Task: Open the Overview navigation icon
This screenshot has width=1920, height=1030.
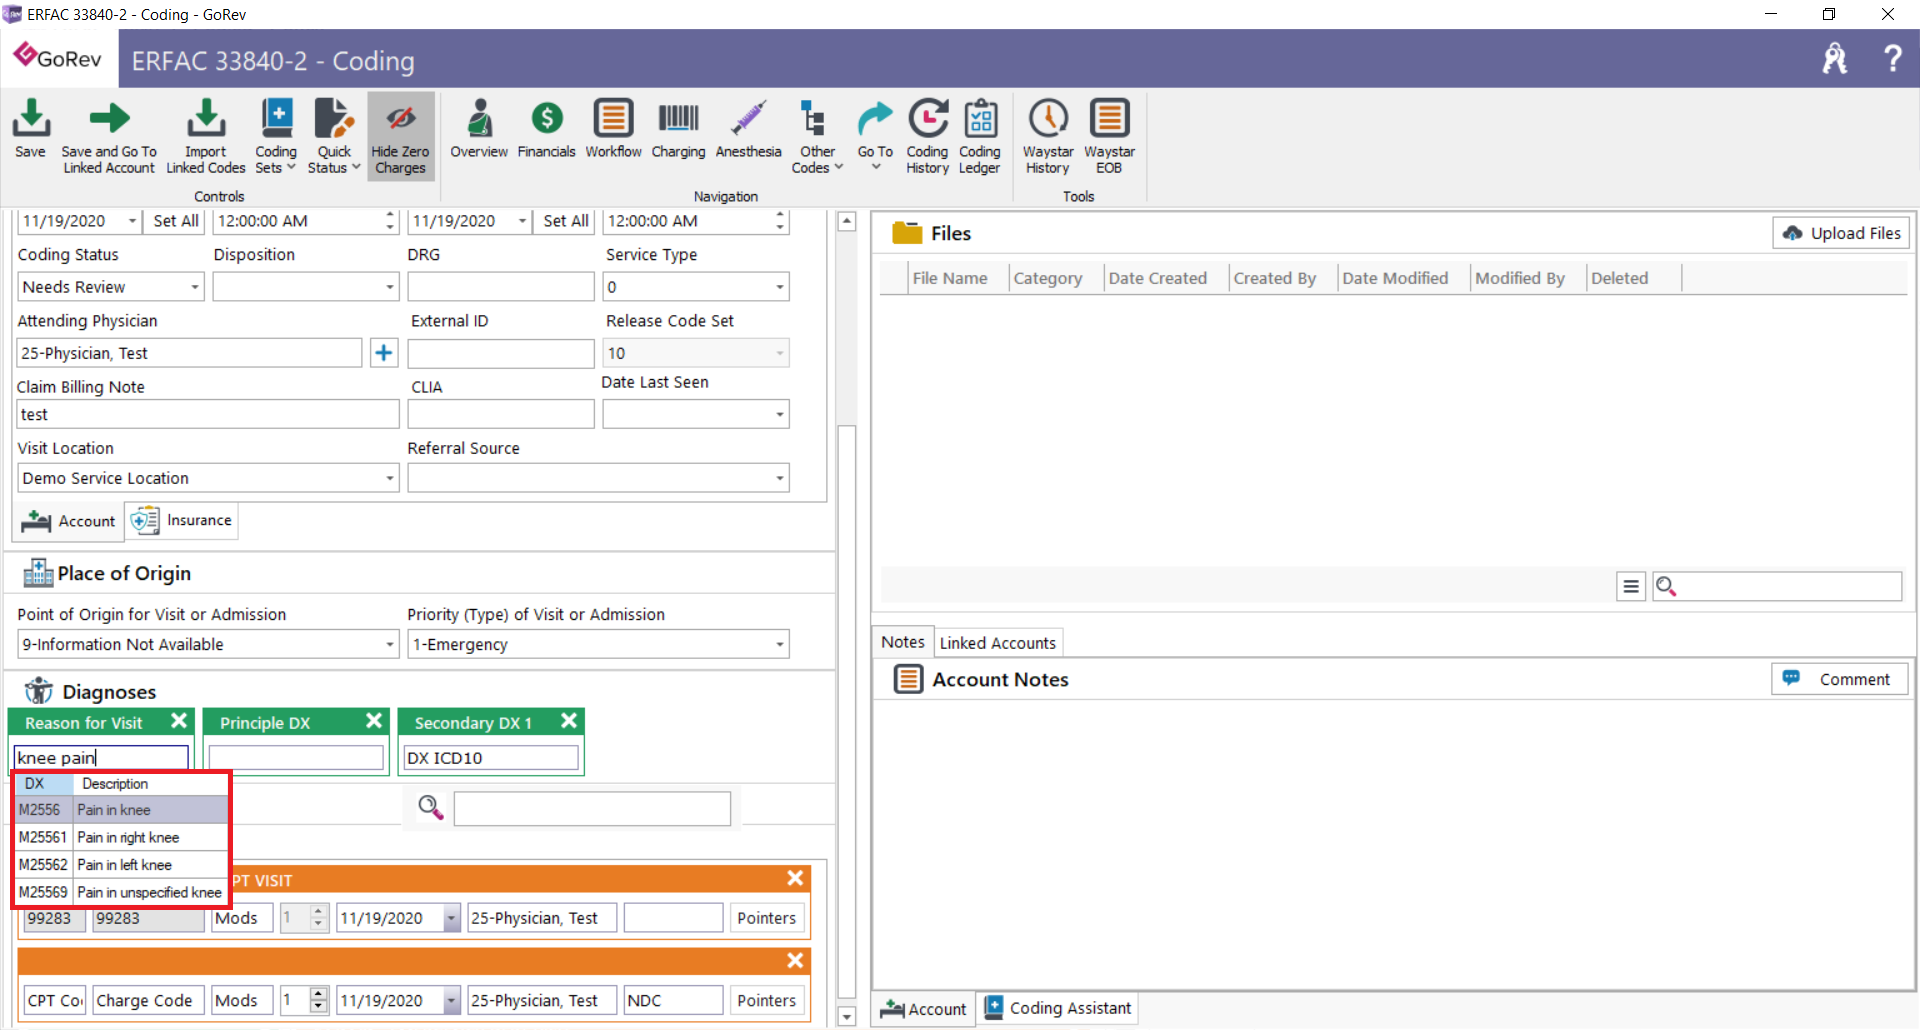Action: pos(479,129)
